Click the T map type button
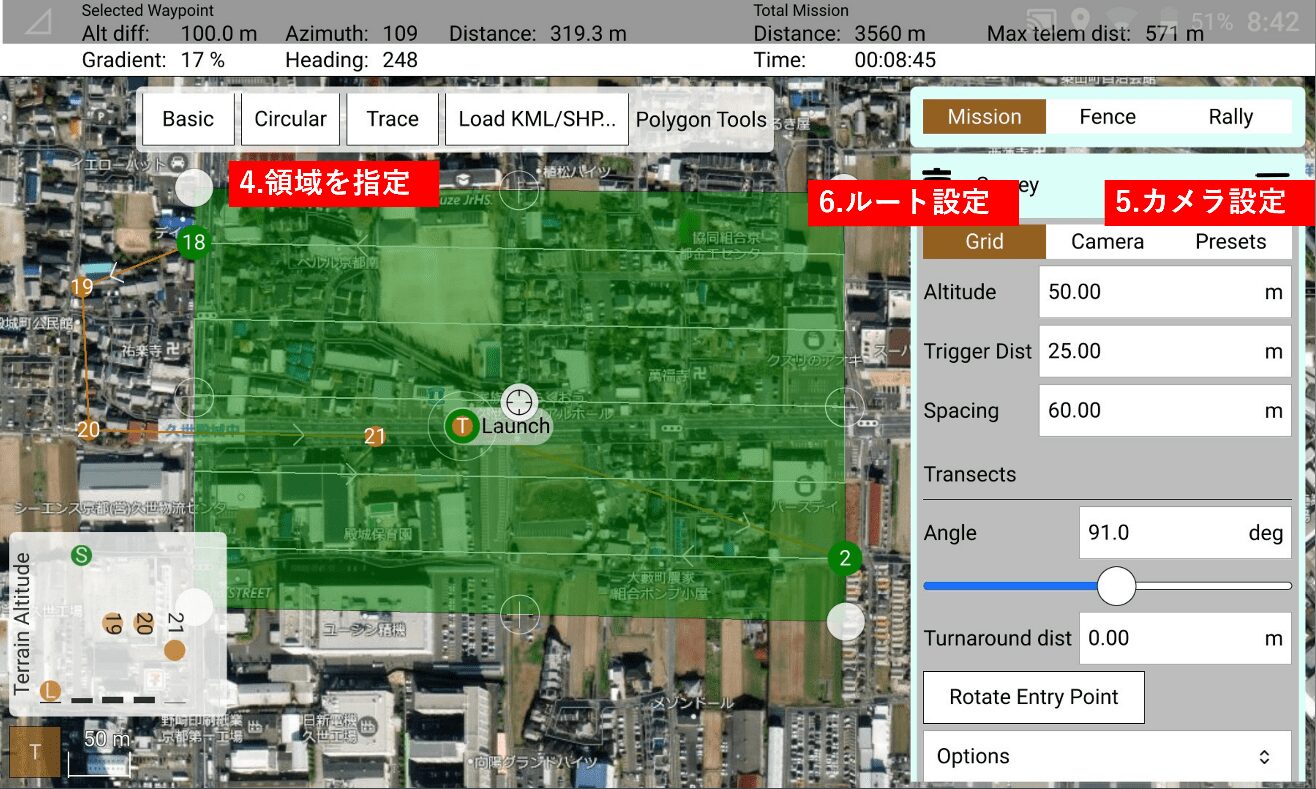This screenshot has width=1316, height=789. [x=35, y=752]
